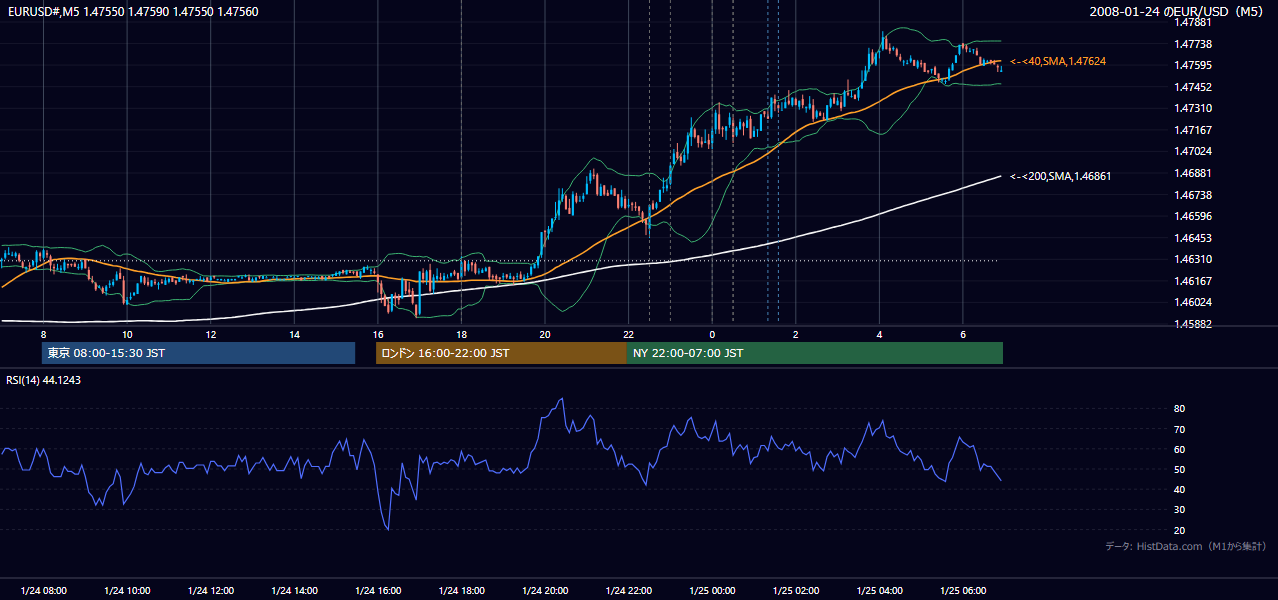Click the 1/24 14:00 time label

point(294,591)
